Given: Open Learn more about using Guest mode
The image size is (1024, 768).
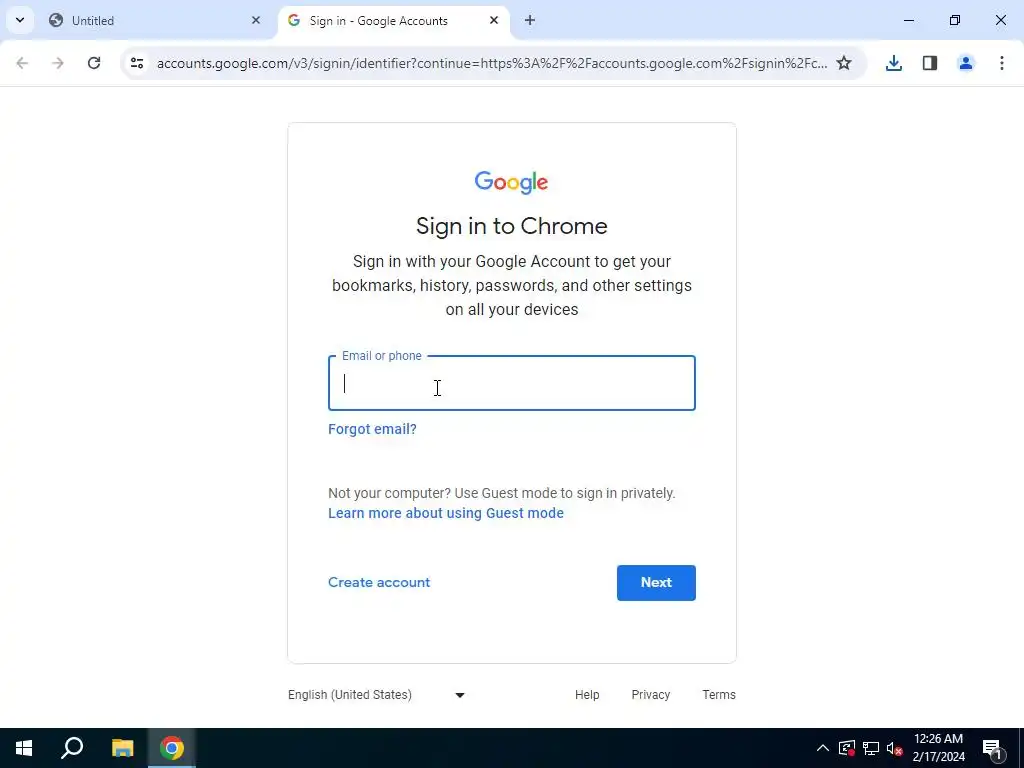Looking at the screenshot, I should (446, 513).
